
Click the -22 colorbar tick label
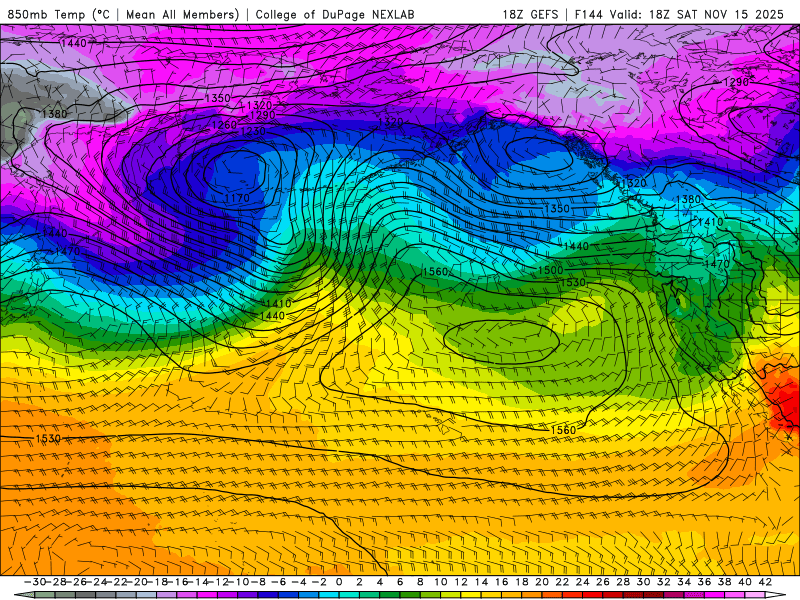(x=117, y=582)
